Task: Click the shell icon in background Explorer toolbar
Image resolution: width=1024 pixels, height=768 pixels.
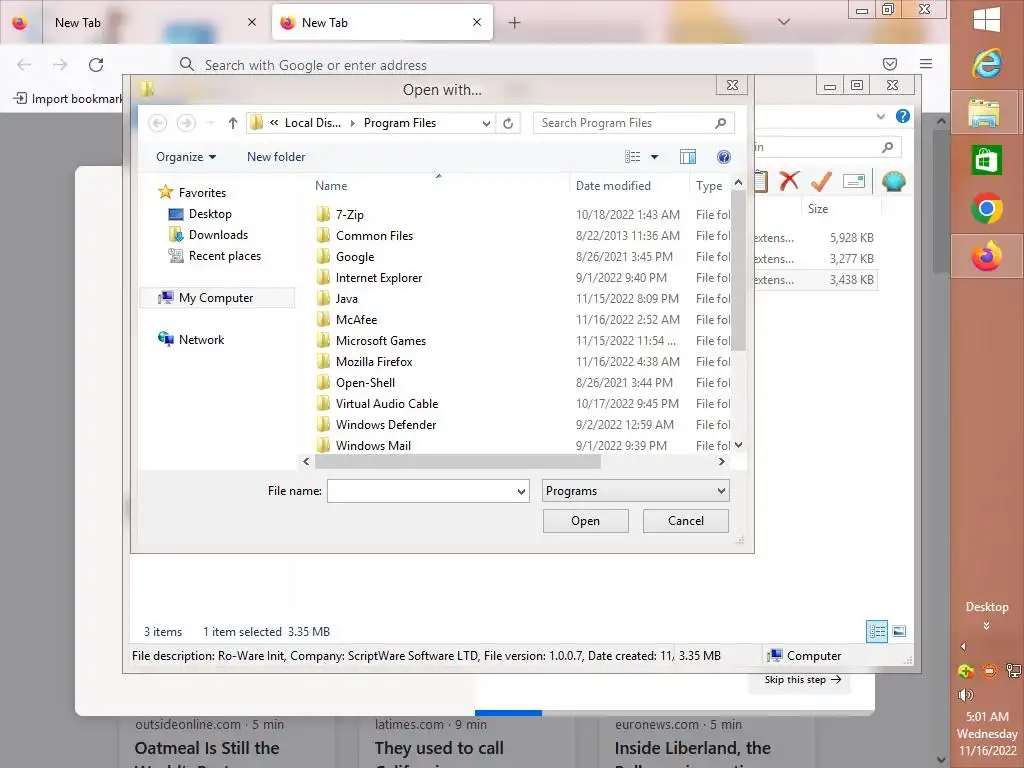Action: 893,181
